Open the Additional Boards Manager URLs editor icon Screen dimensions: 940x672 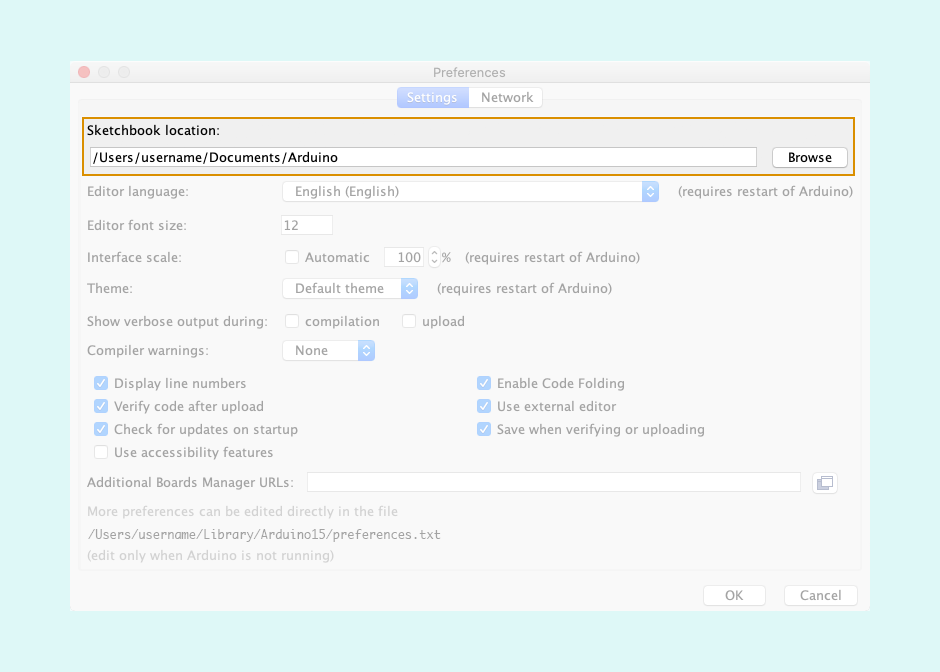824,483
